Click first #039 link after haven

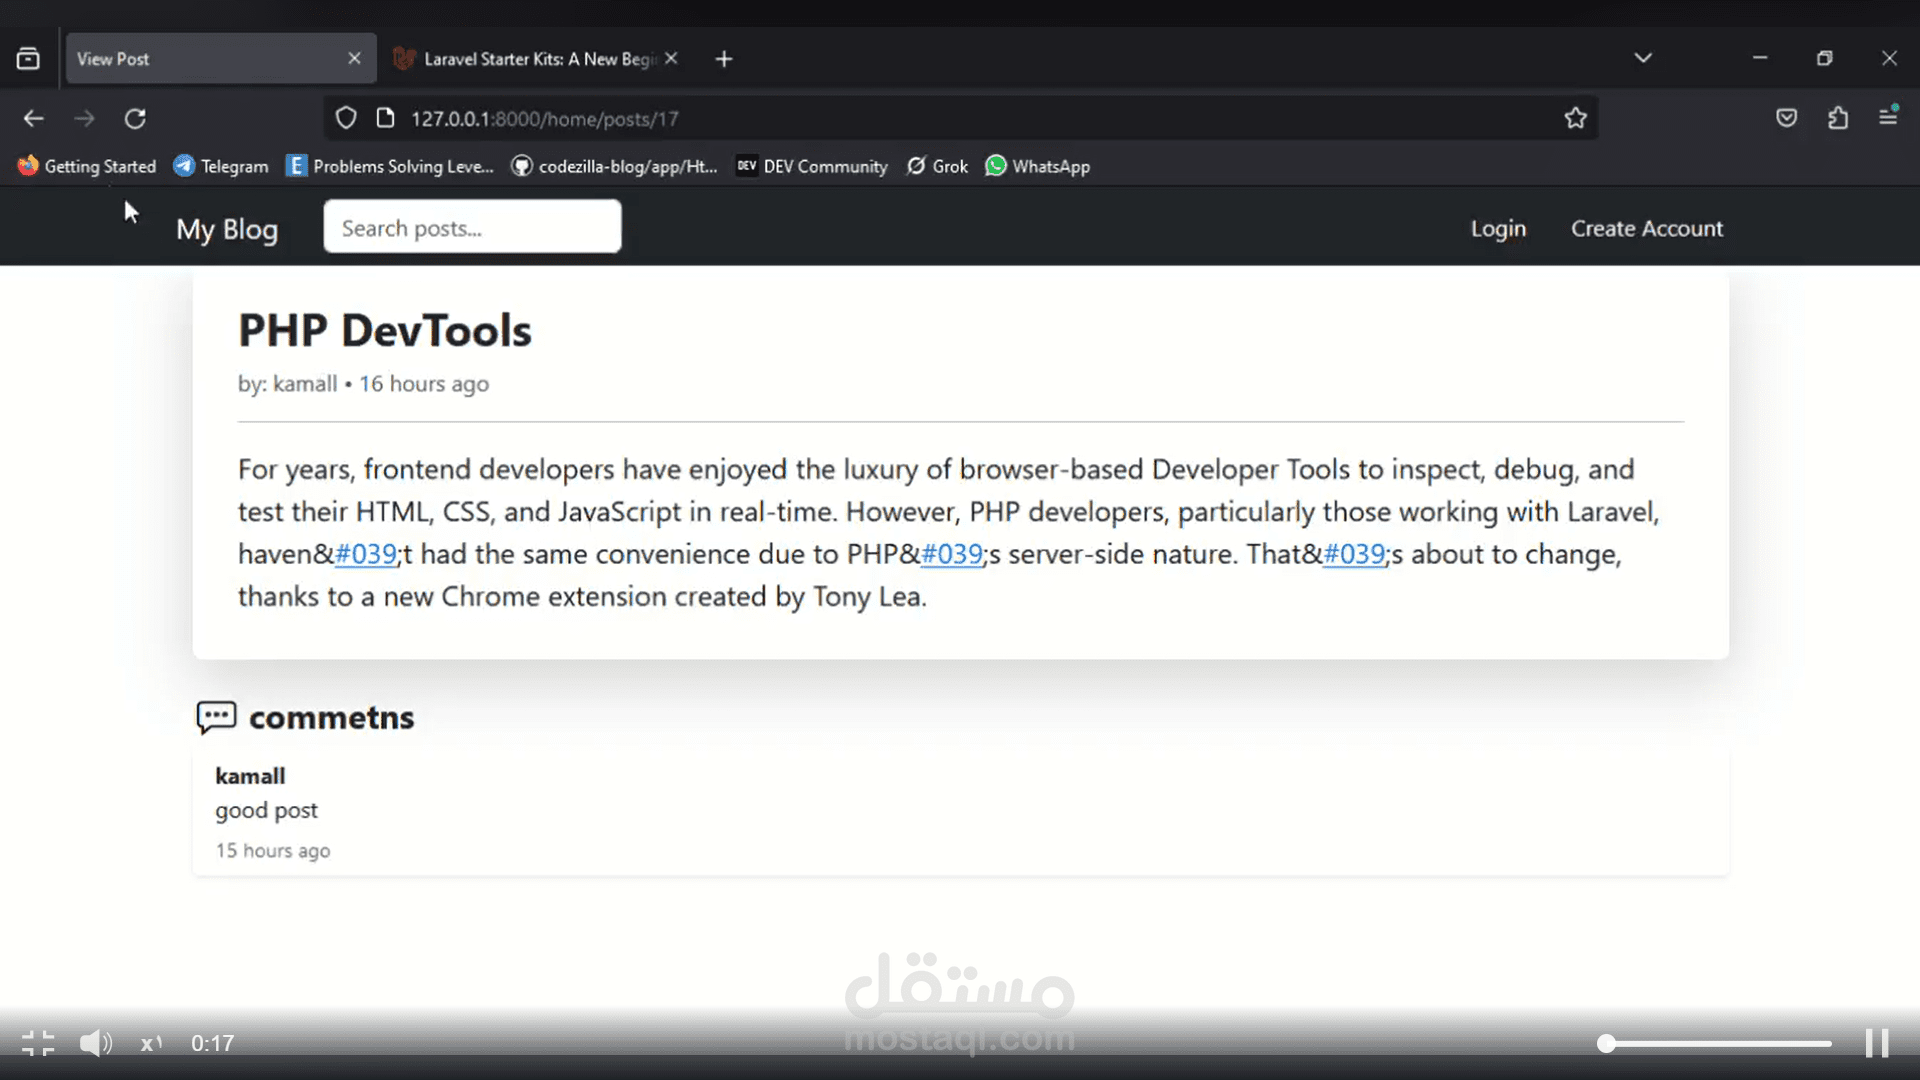(365, 554)
